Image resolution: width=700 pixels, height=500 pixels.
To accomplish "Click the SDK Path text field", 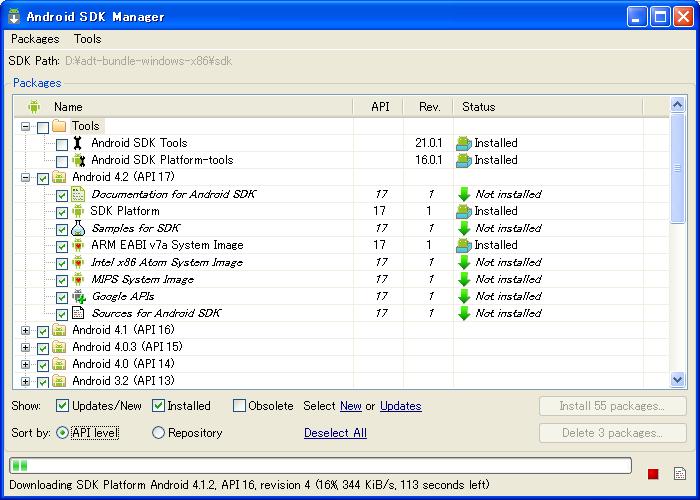I will click(x=149, y=61).
